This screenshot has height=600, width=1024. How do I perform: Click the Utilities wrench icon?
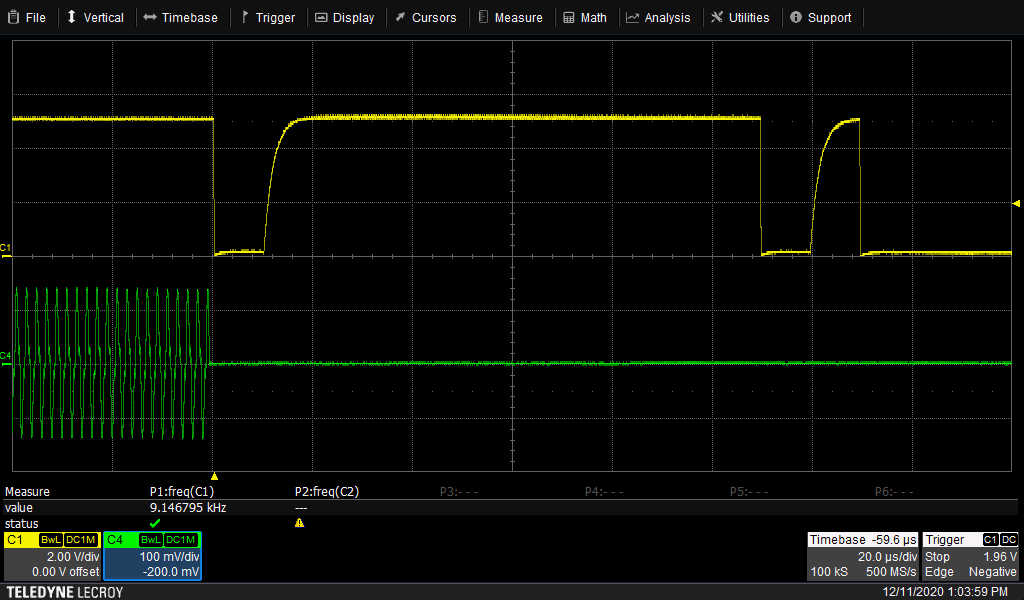(717, 17)
